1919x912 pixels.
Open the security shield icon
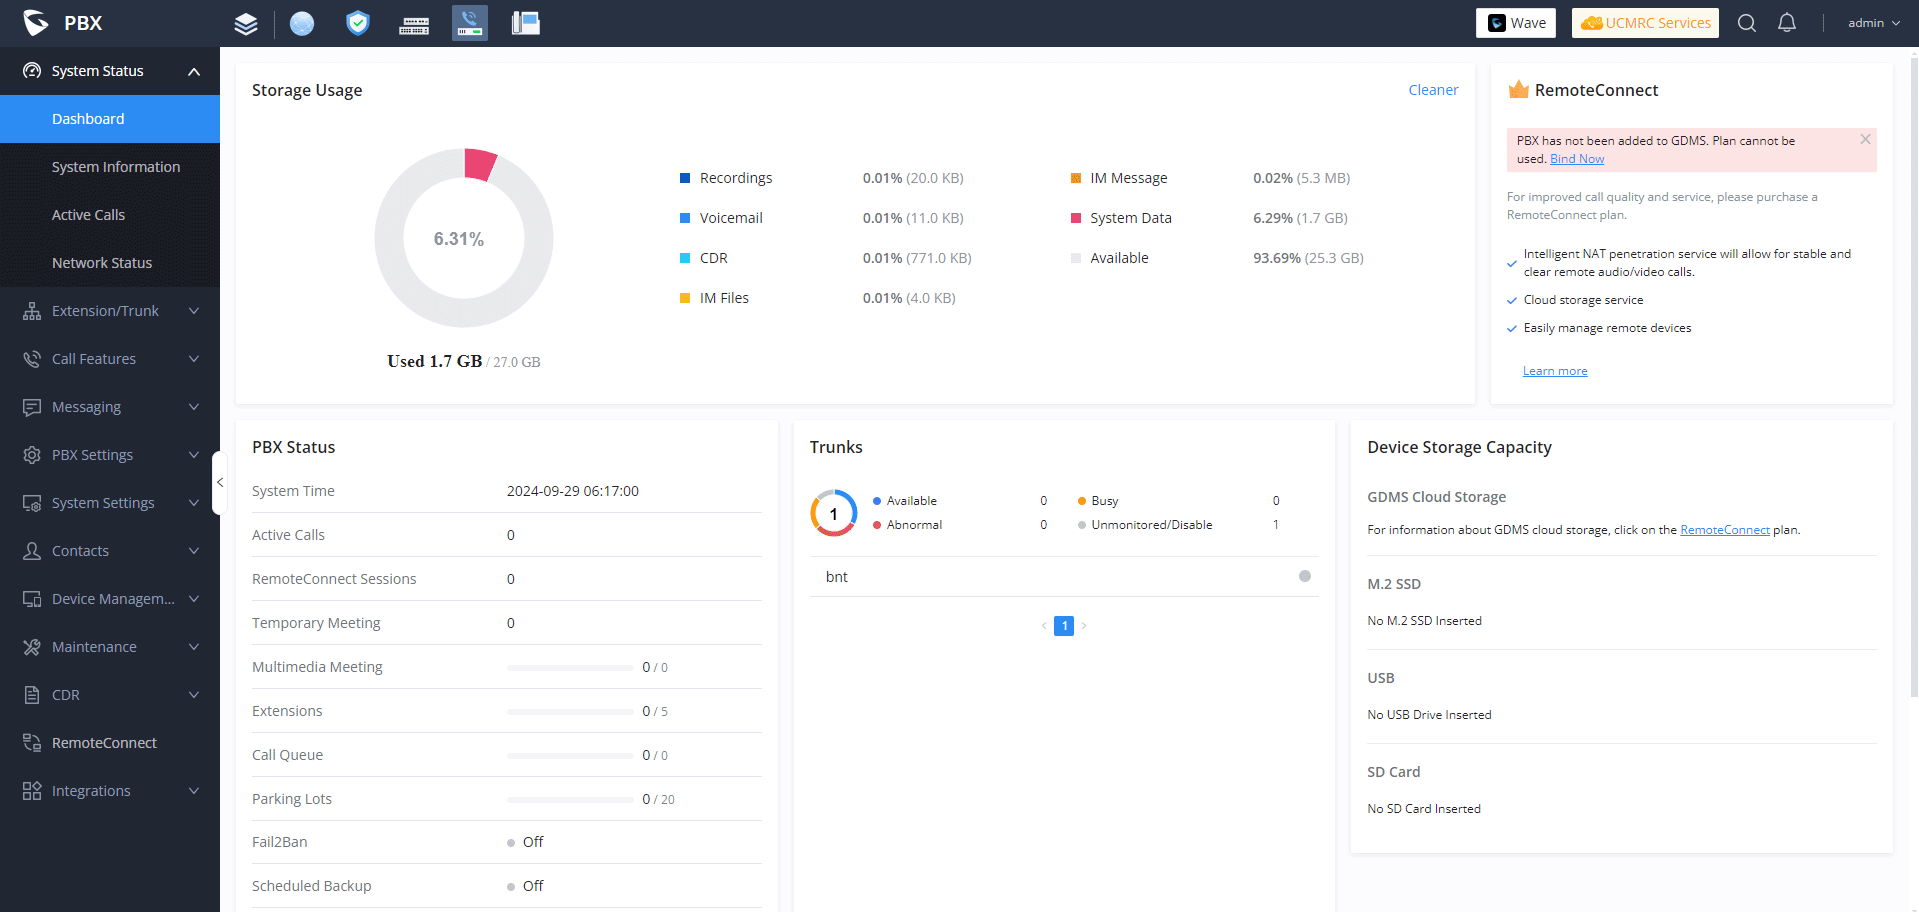coord(358,23)
